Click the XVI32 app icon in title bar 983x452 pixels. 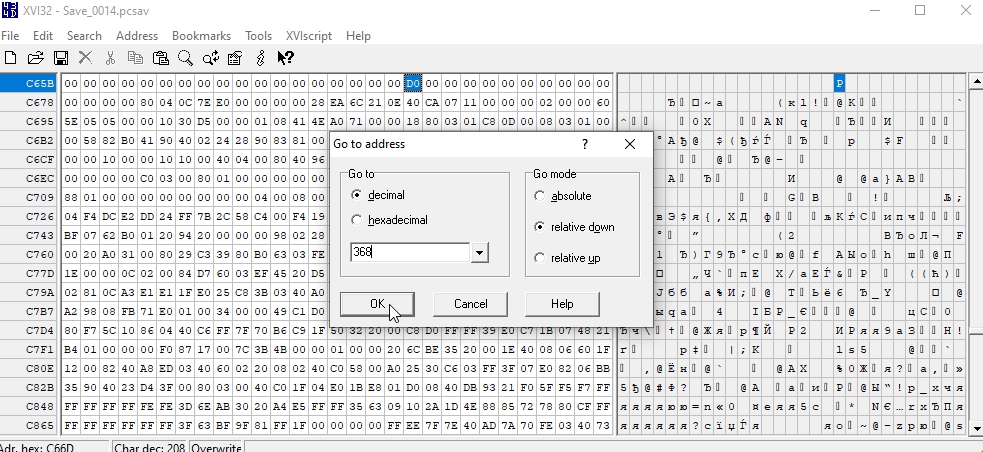(9, 10)
